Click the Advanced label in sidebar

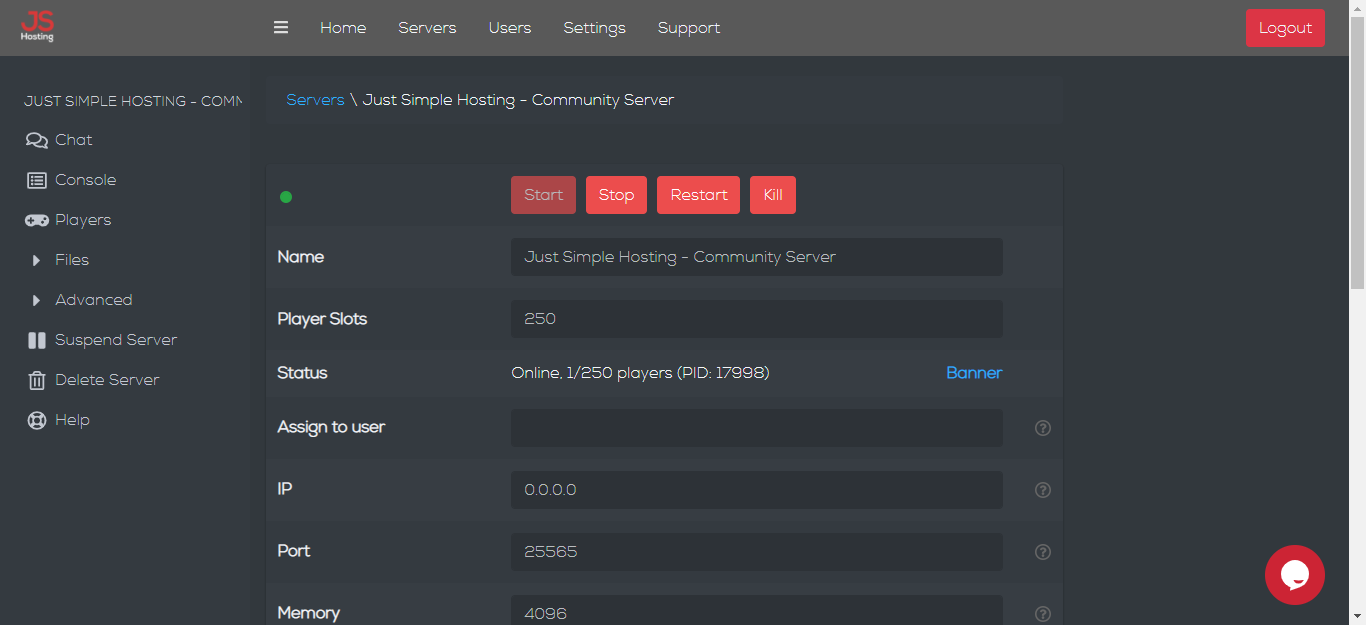94,300
